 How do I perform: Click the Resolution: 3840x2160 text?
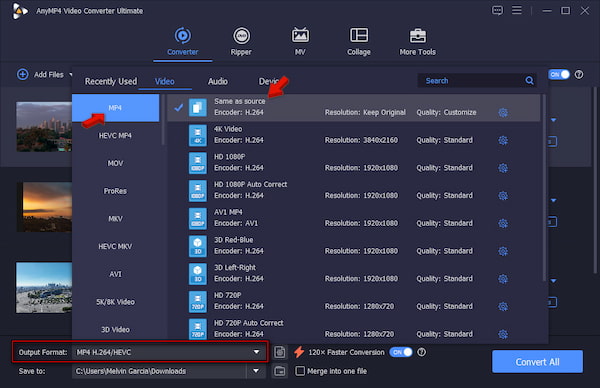pos(361,140)
